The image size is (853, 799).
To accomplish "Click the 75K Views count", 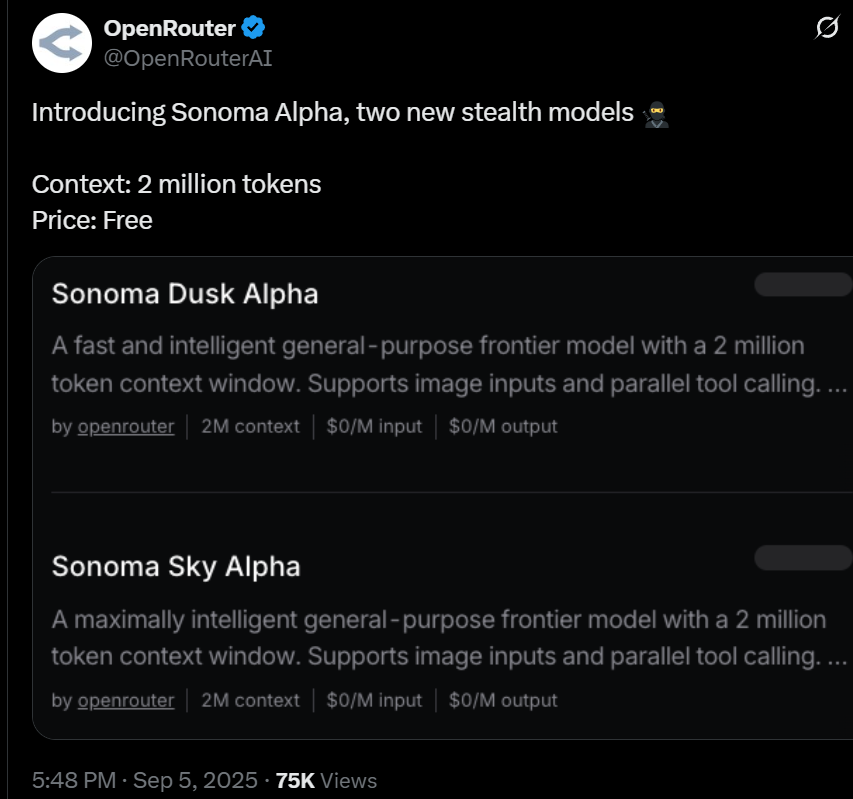I will pyautogui.click(x=325, y=780).
